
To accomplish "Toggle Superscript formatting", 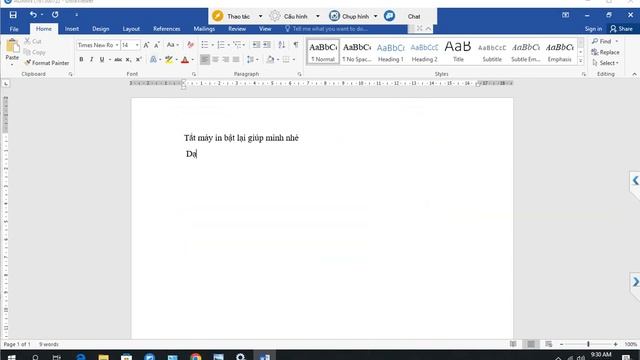I will coord(139,60).
